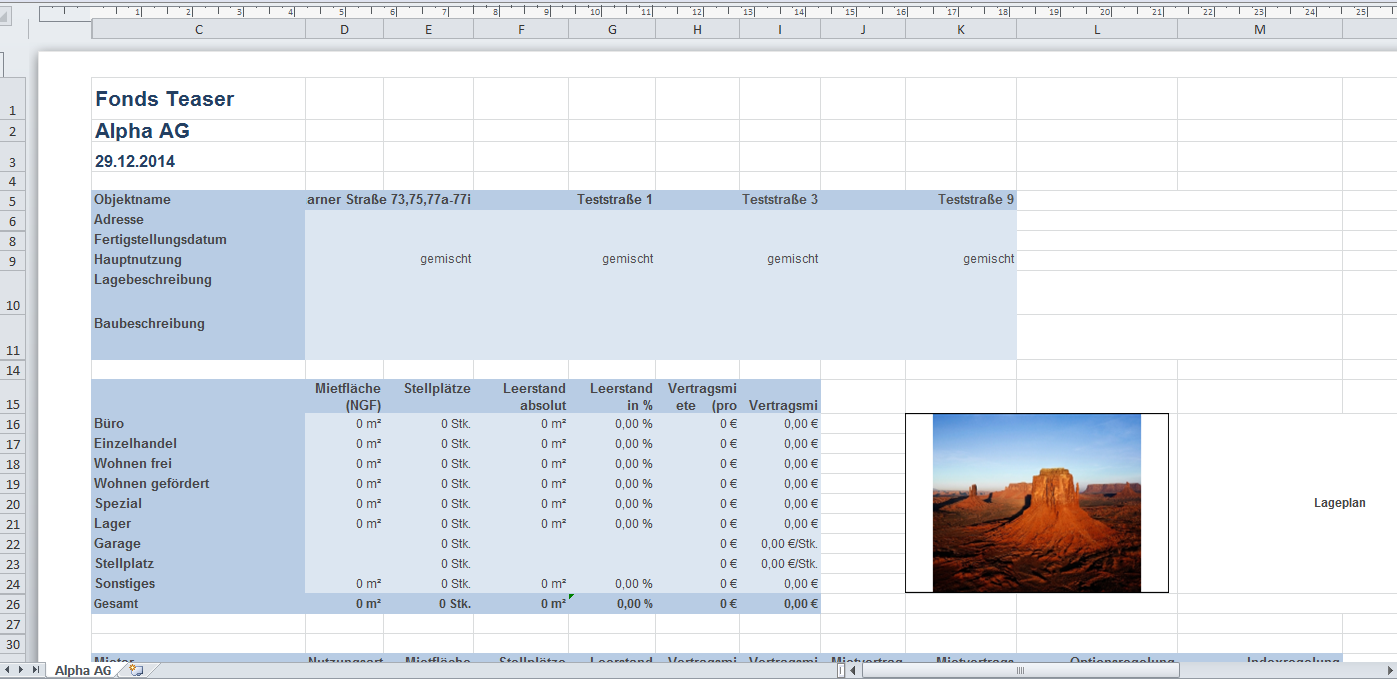This screenshot has height=679, width=1397.
Task: Select the Monument Valley picture
Action: tap(1036, 503)
